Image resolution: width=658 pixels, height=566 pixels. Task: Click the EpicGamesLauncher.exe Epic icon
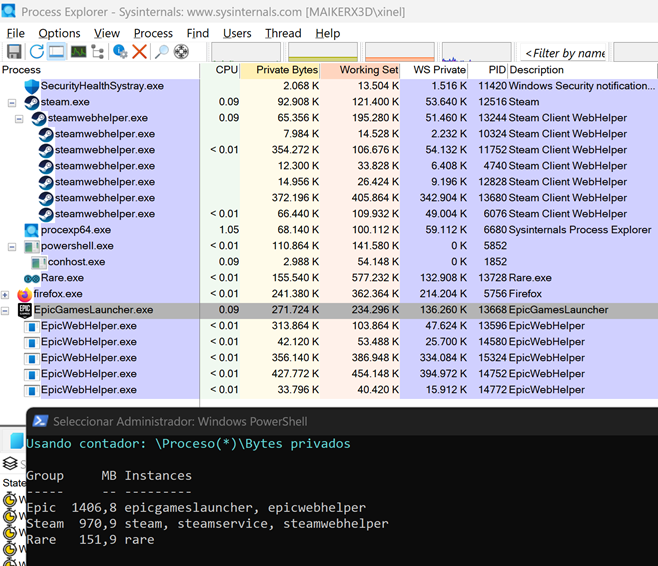[24, 310]
